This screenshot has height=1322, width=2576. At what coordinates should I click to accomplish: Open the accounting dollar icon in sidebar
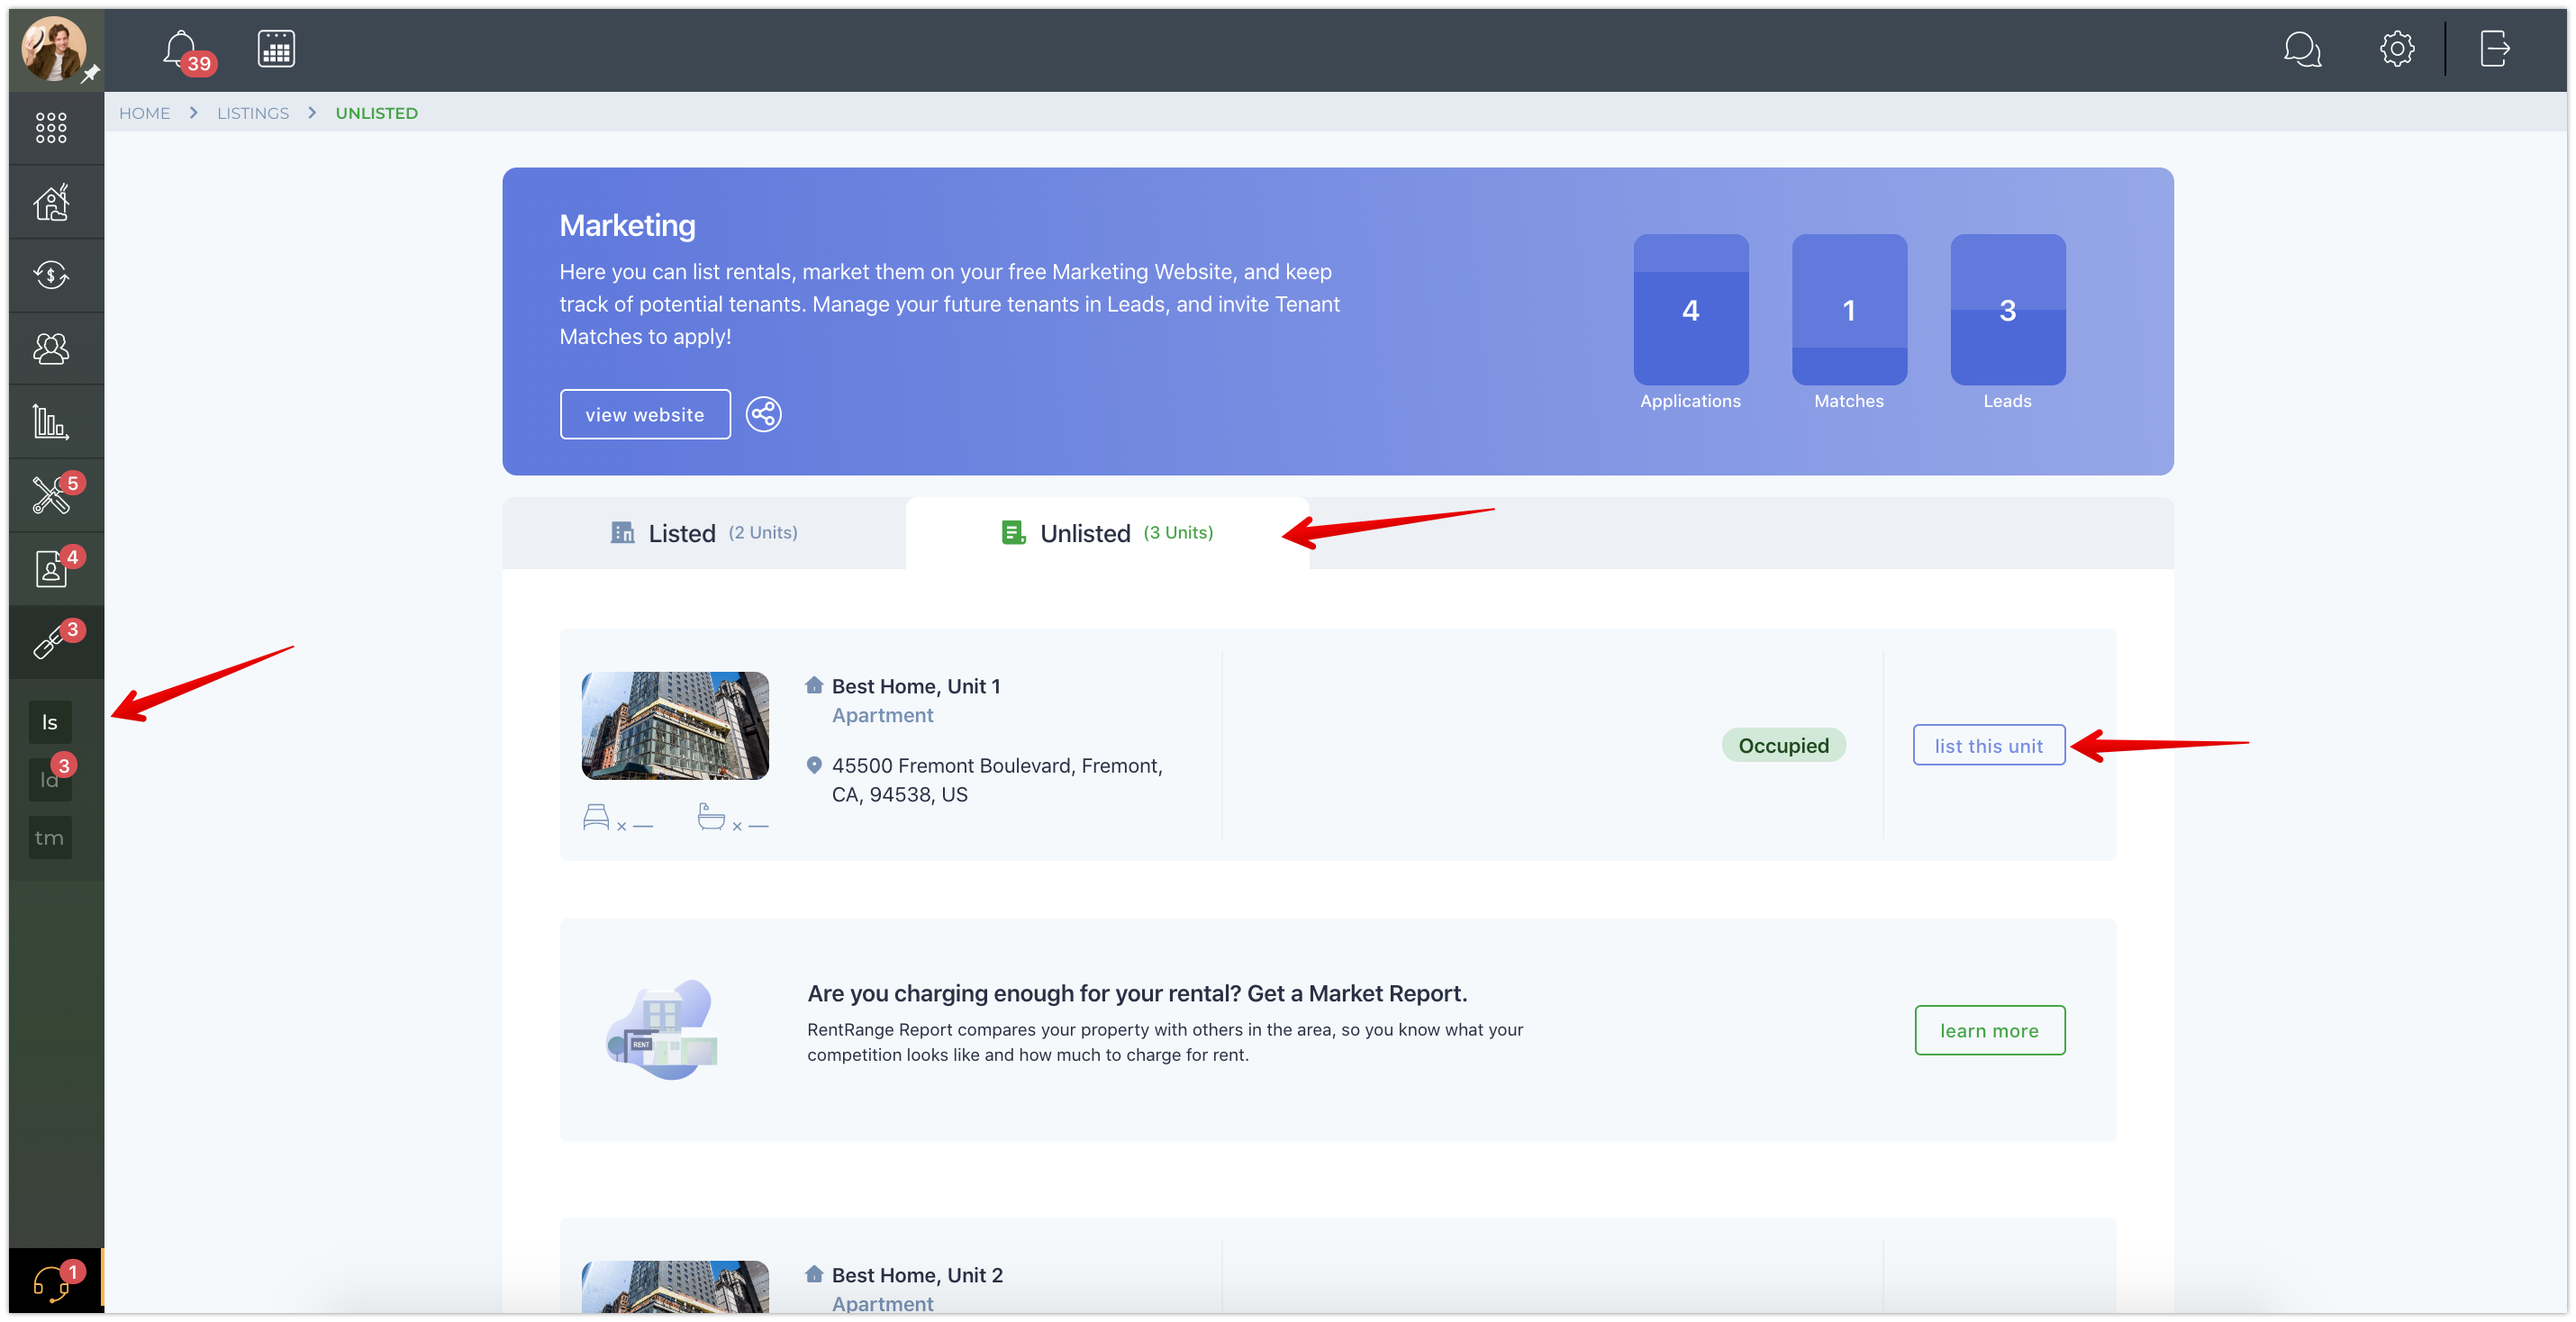pos(51,275)
